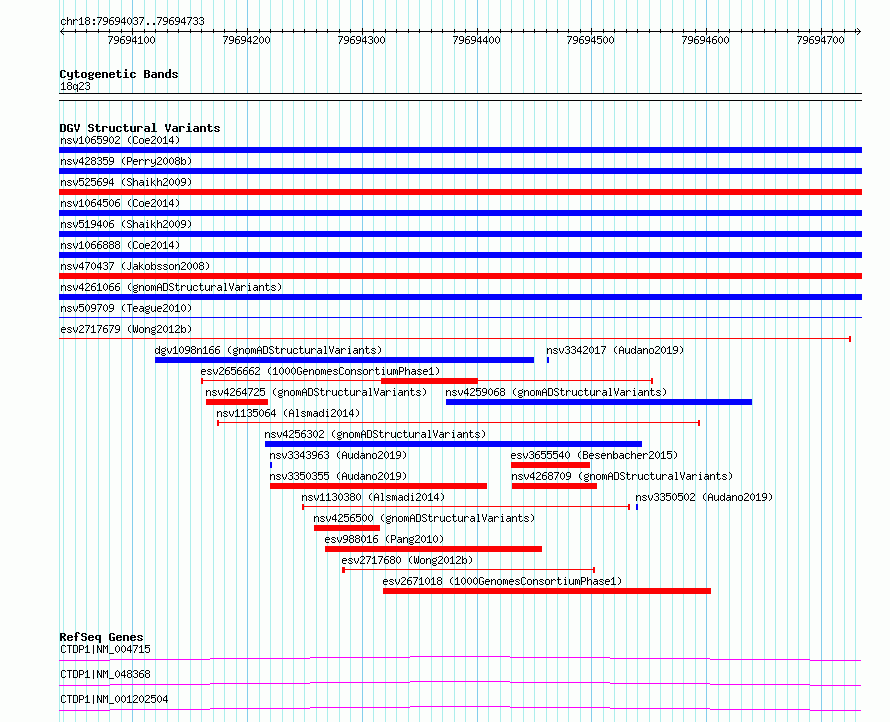This screenshot has width=890, height=722.
Task: Select the nsv4264725 red variant bar
Action: (237, 402)
